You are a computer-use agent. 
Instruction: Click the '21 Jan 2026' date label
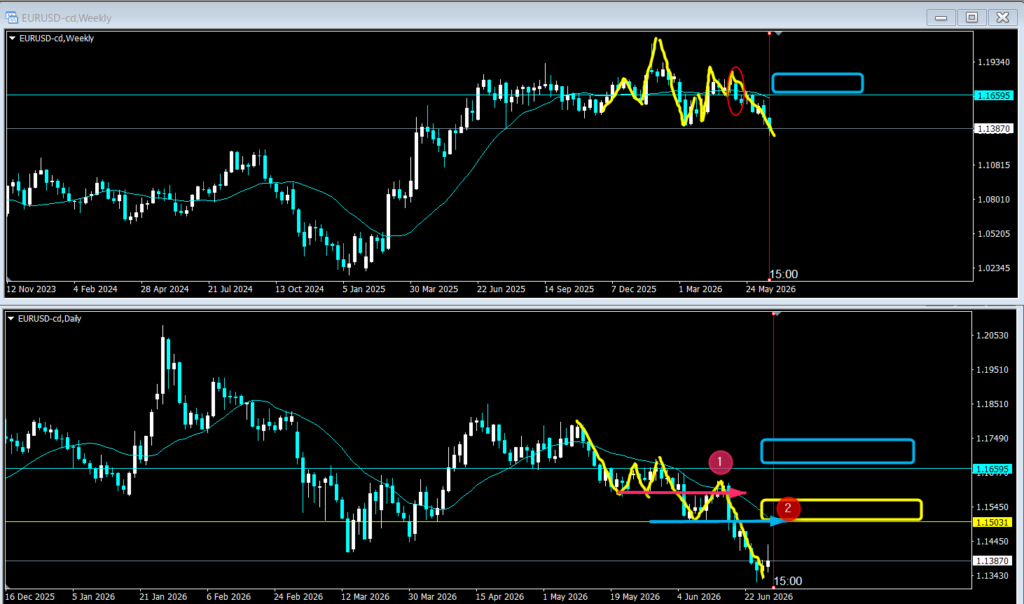click(163, 596)
